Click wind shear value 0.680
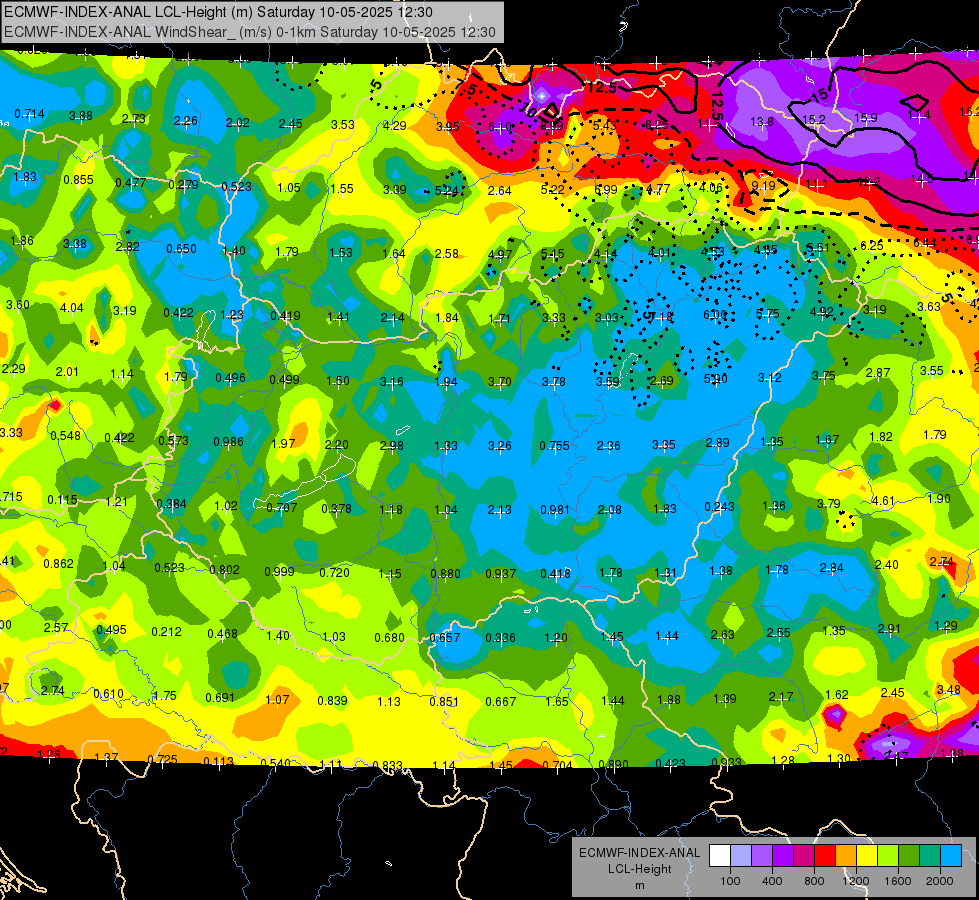The height and width of the screenshot is (900, 979). (x=390, y=638)
